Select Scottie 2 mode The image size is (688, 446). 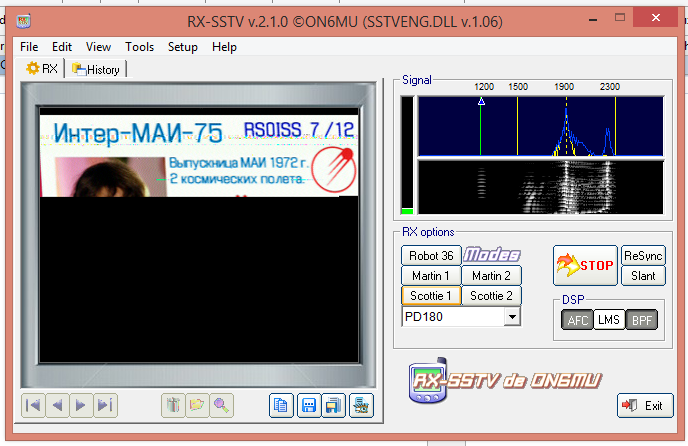pos(491,296)
